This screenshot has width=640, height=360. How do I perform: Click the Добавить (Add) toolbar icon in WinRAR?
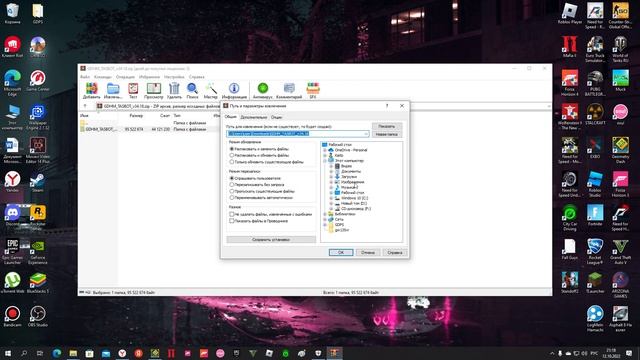click(x=91, y=90)
